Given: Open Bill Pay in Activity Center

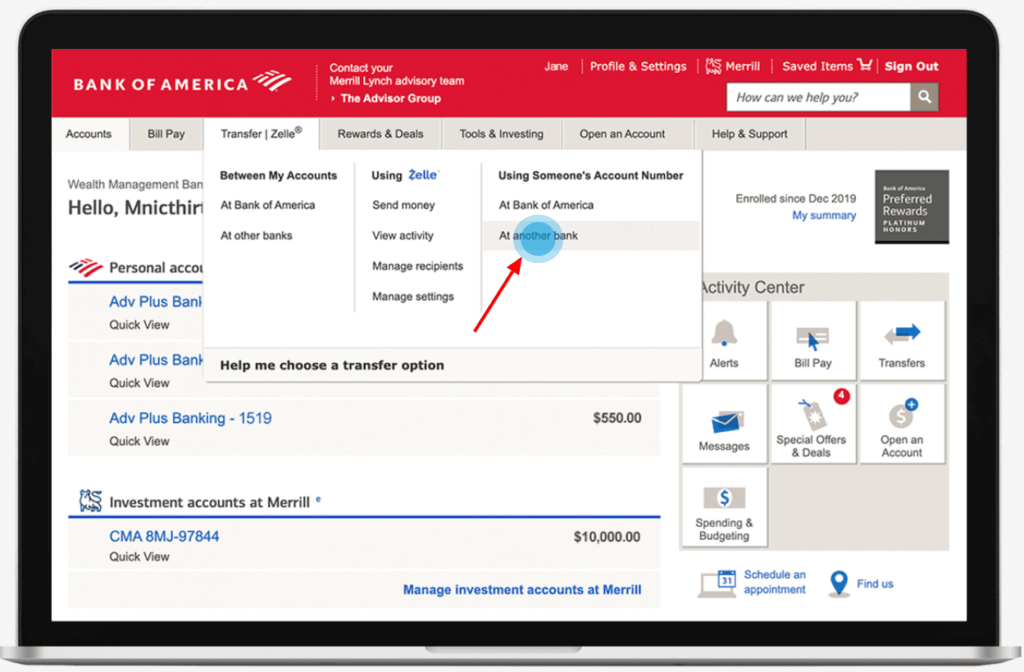Looking at the screenshot, I should click(812, 341).
